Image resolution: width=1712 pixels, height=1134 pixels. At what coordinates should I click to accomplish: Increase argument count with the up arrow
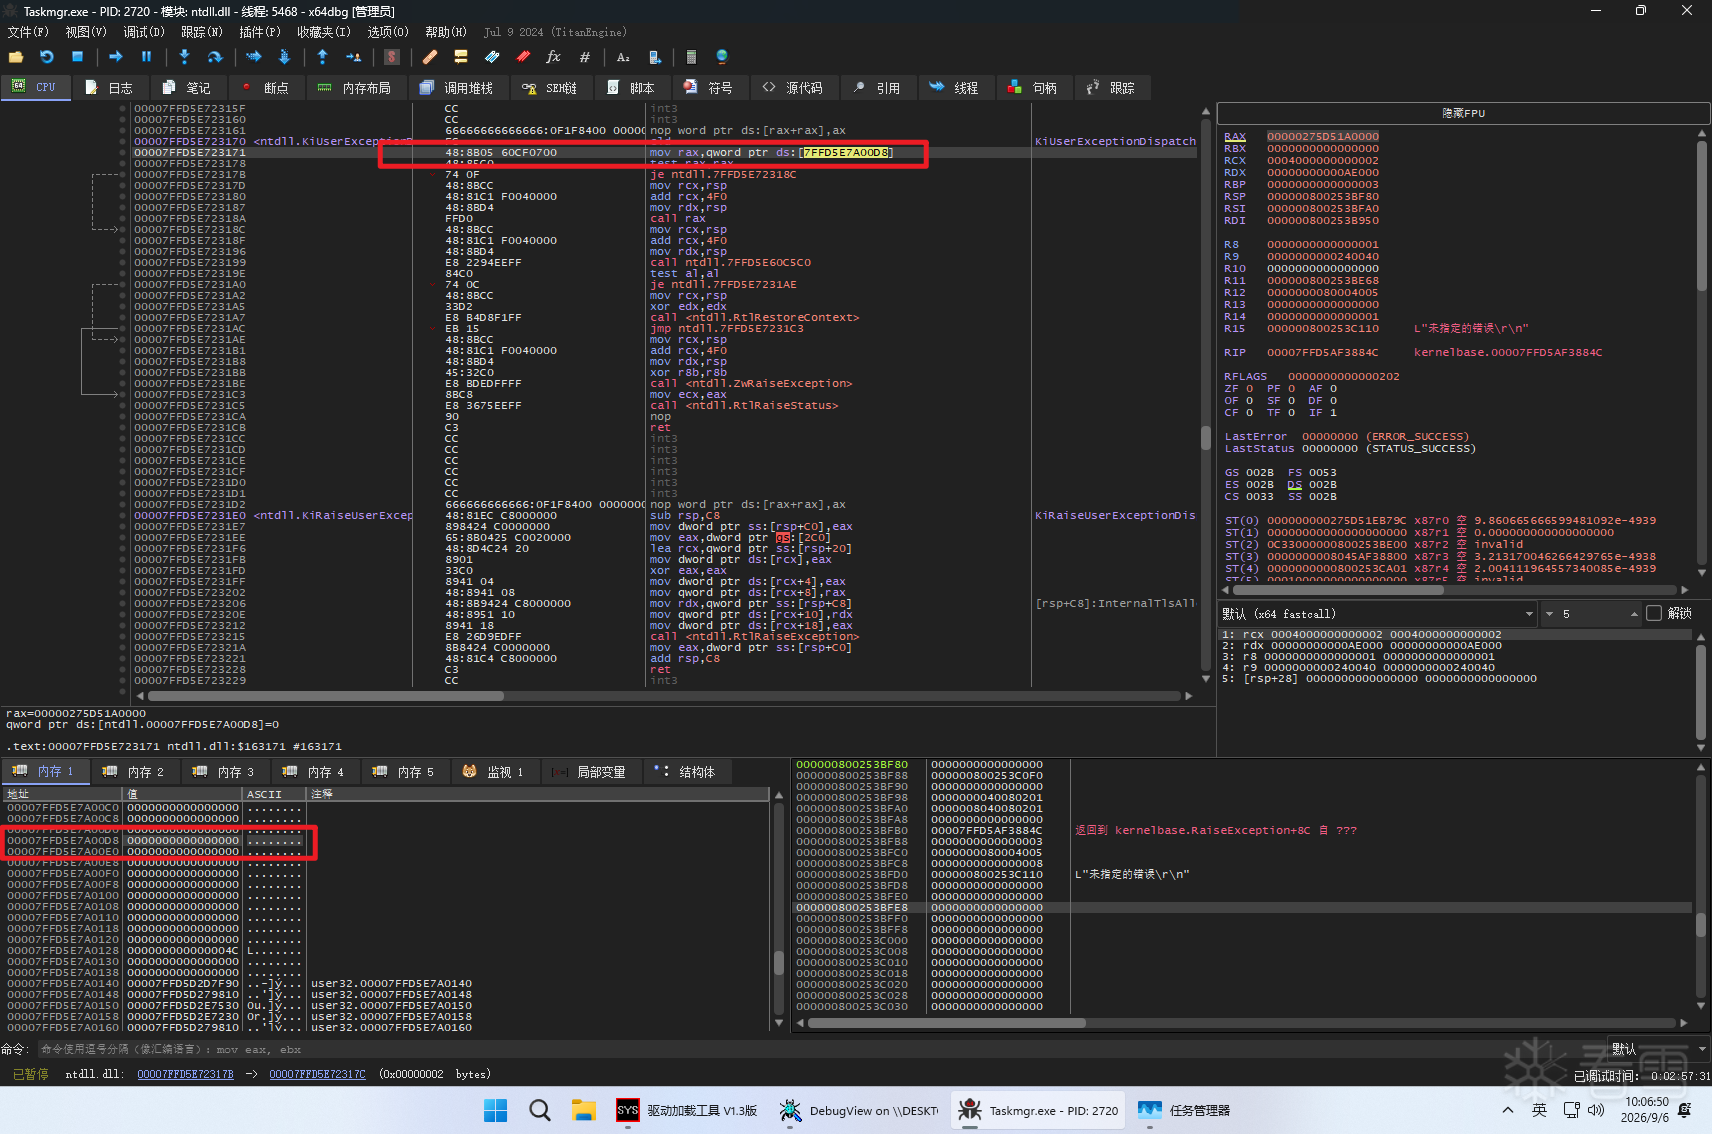point(1634,614)
